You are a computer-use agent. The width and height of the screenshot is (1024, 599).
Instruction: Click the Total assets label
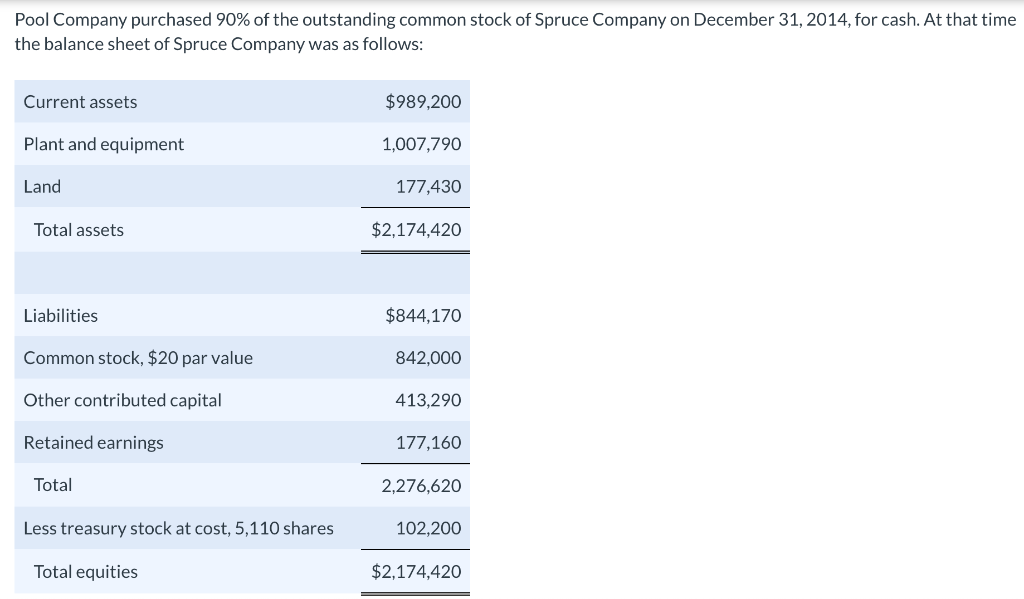pyautogui.click(x=79, y=230)
